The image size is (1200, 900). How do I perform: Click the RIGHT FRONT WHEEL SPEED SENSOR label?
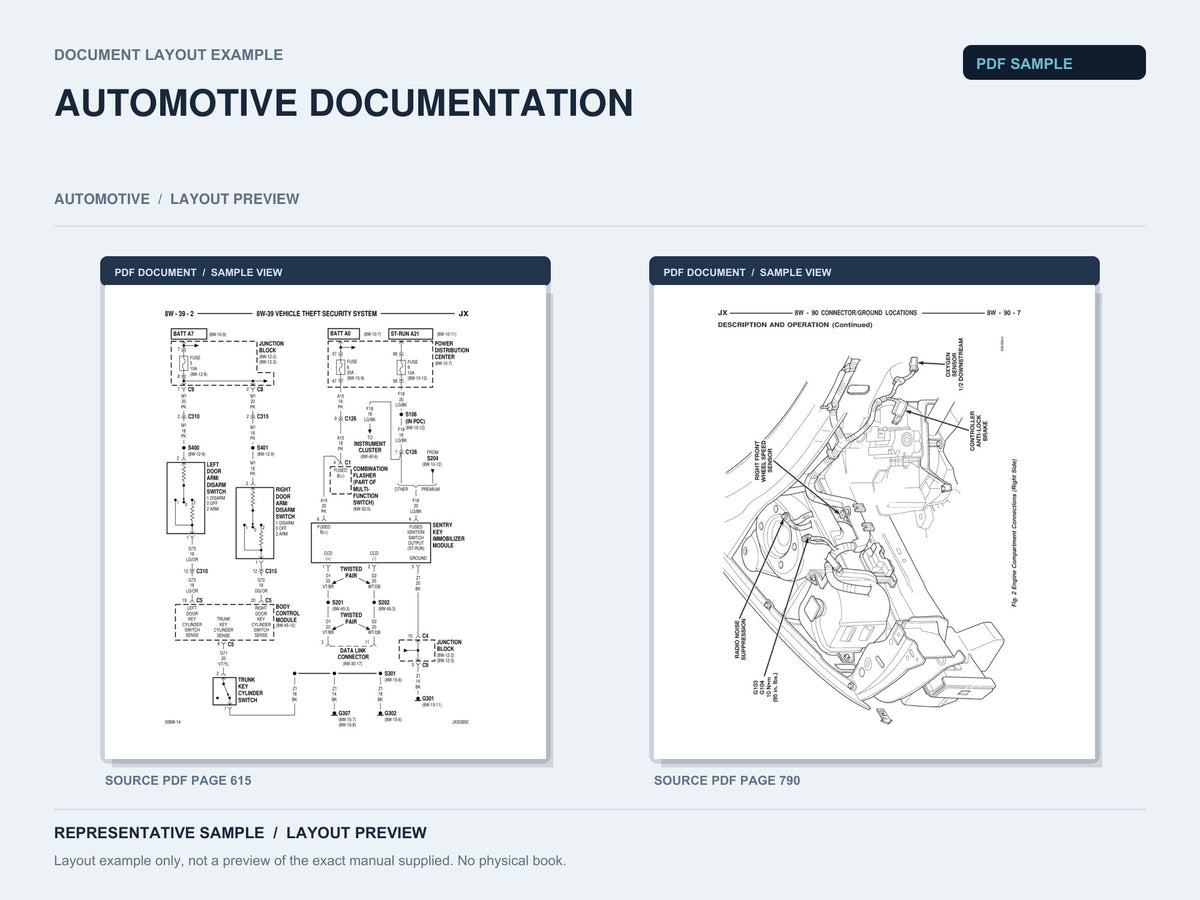tap(763, 461)
